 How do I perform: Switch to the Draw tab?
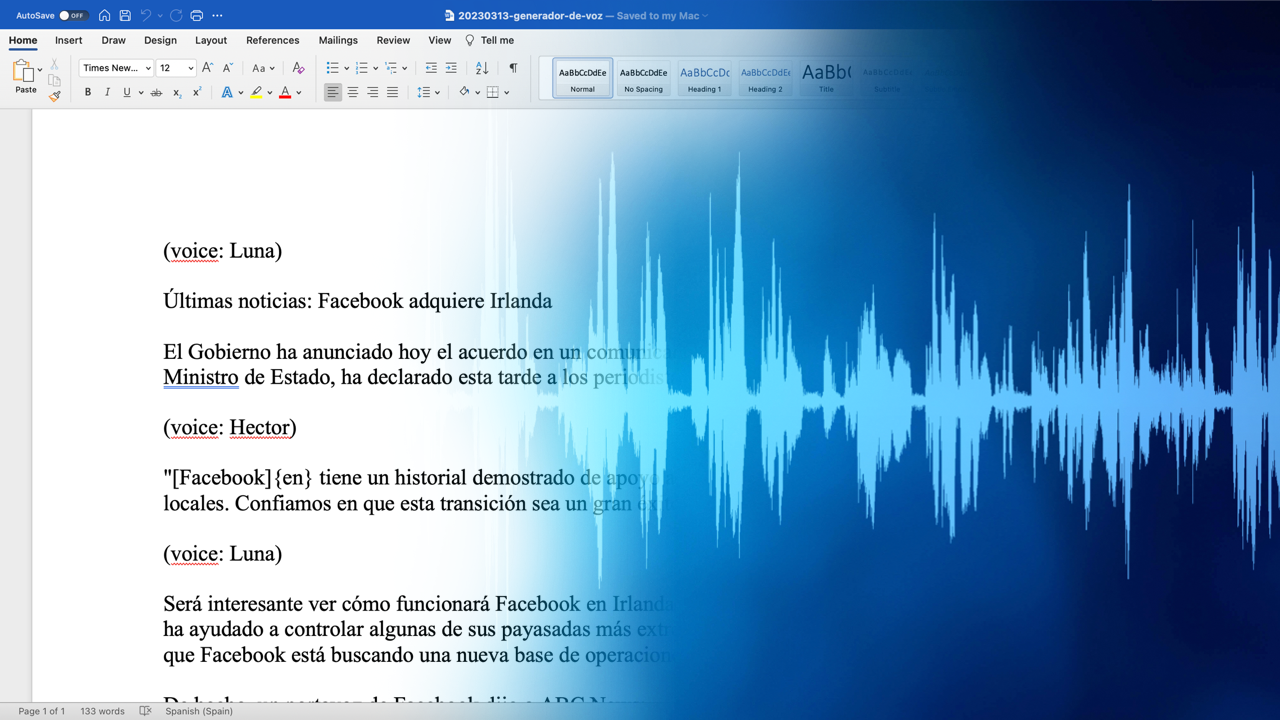click(x=114, y=41)
